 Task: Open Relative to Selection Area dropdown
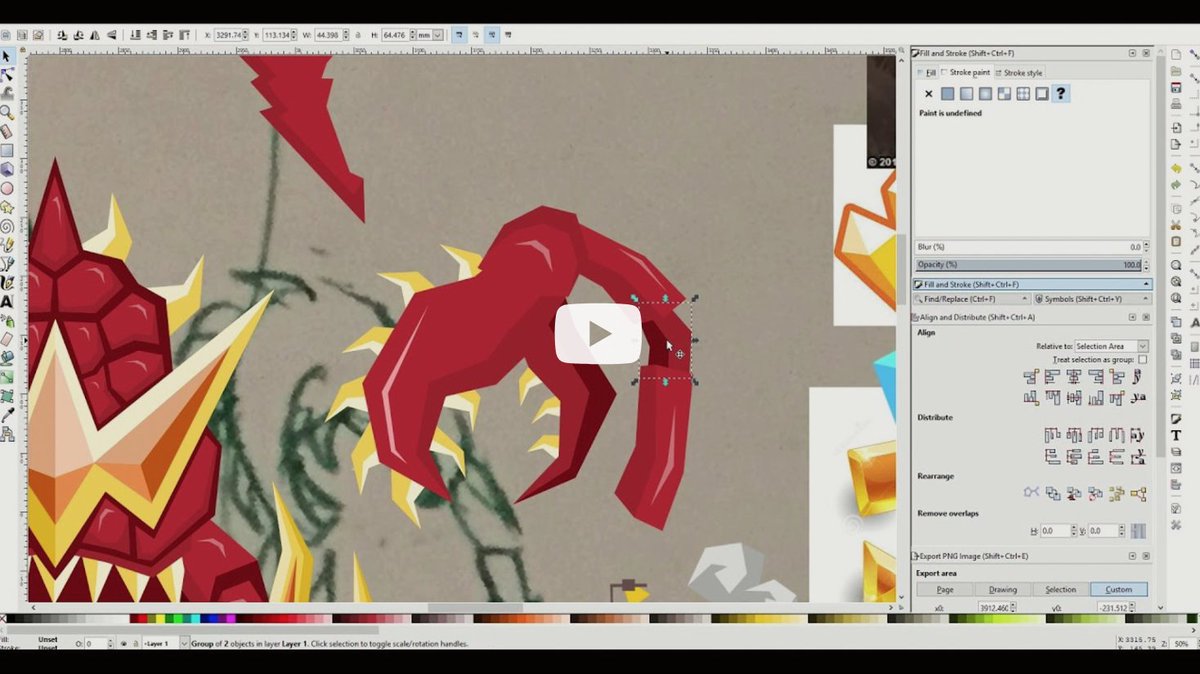(1112, 346)
